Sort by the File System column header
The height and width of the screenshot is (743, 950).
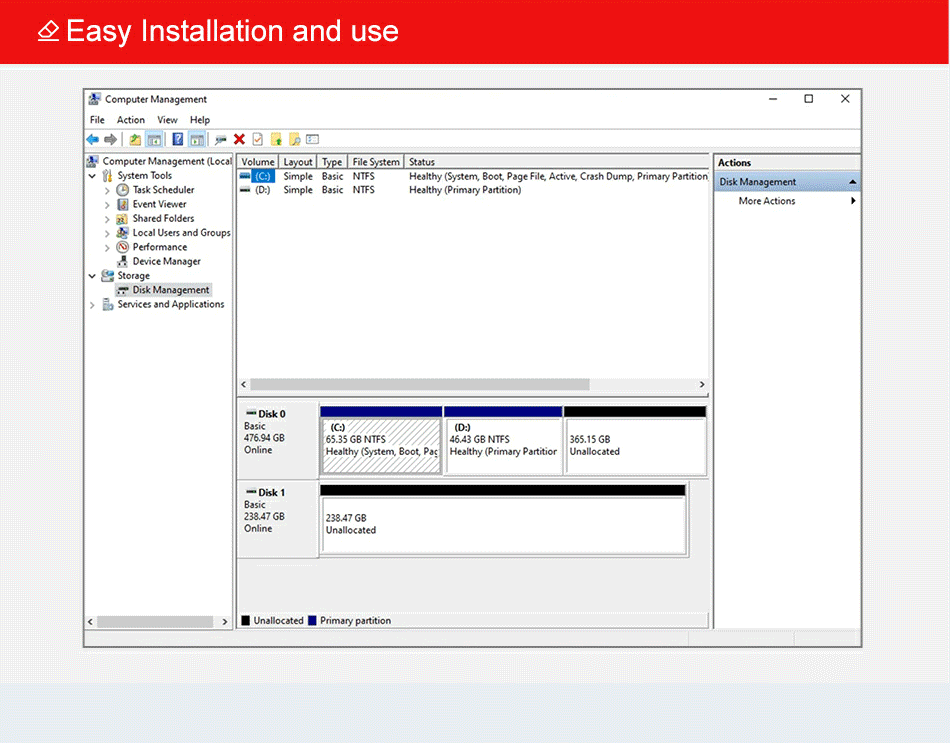376,162
